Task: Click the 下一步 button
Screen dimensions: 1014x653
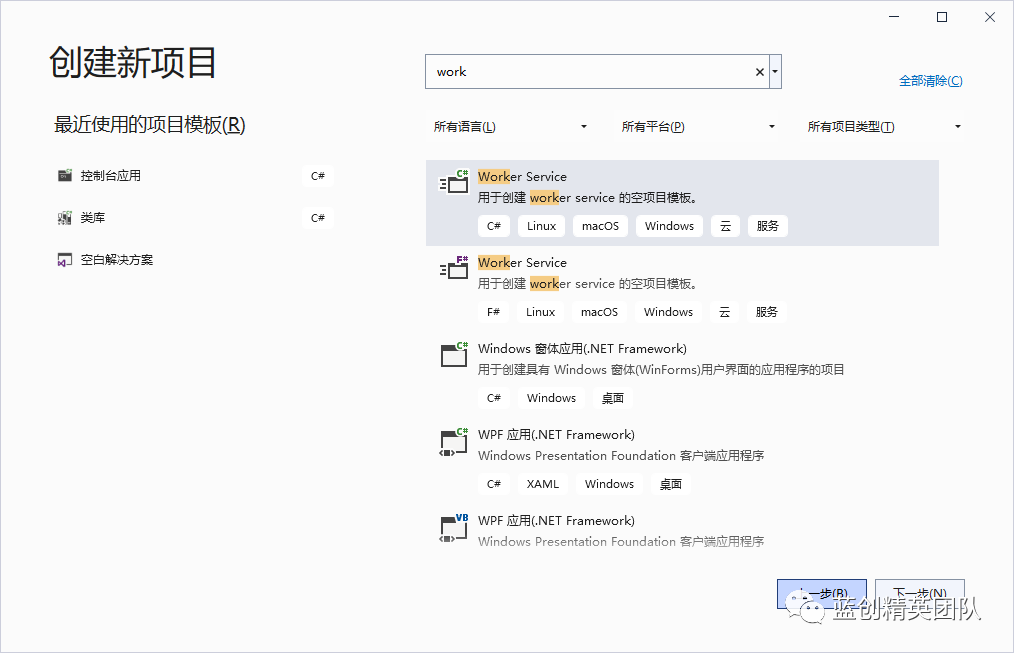Action: pyautogui.click(x=919, y=592)
